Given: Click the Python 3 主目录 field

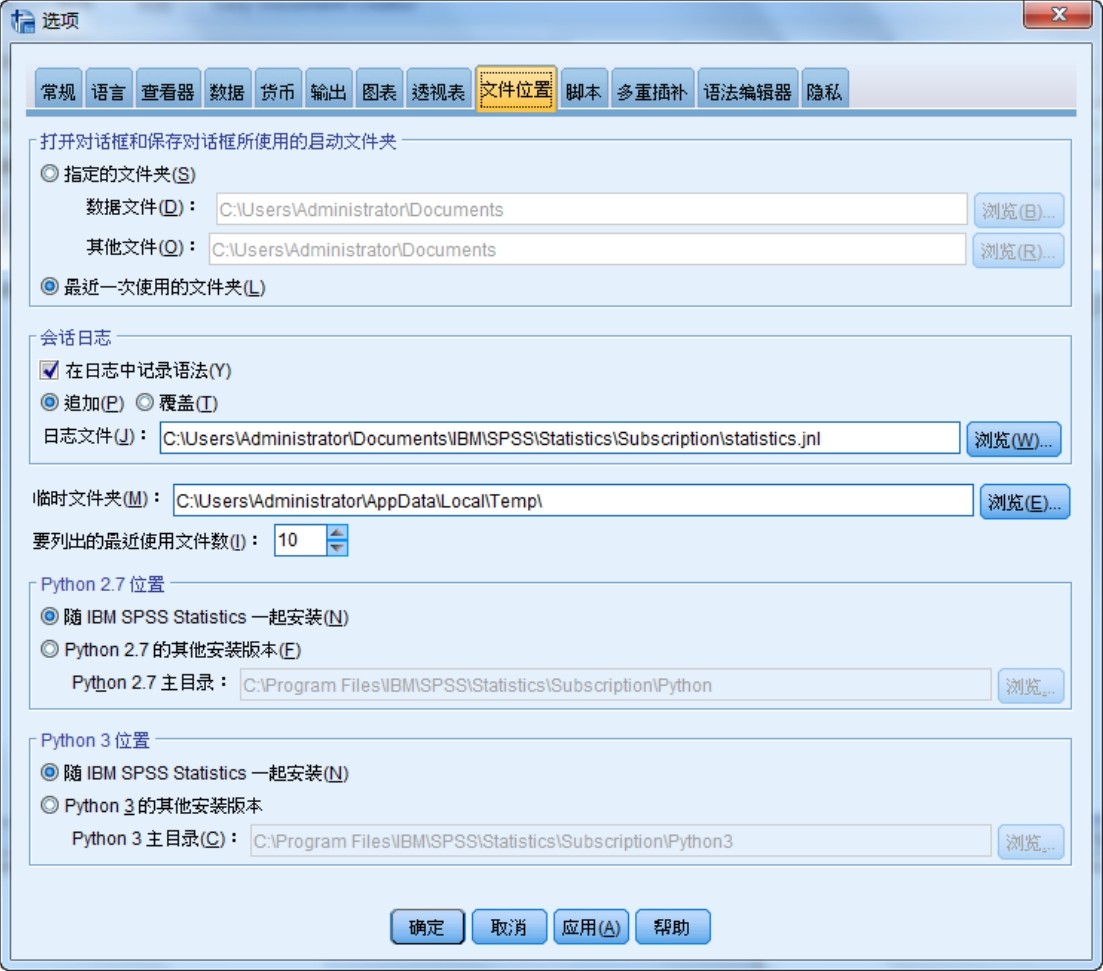Looking at the screenshot, I should tap(620, 841).
